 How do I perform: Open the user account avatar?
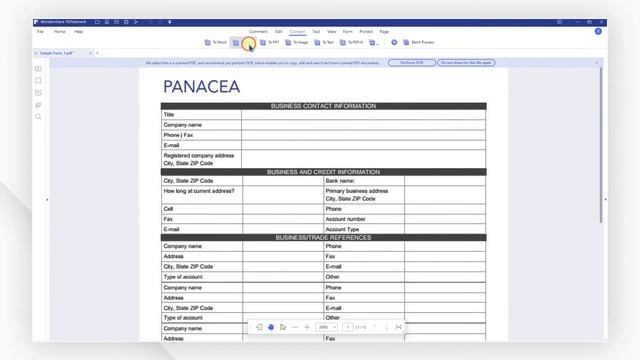[598, 31]
